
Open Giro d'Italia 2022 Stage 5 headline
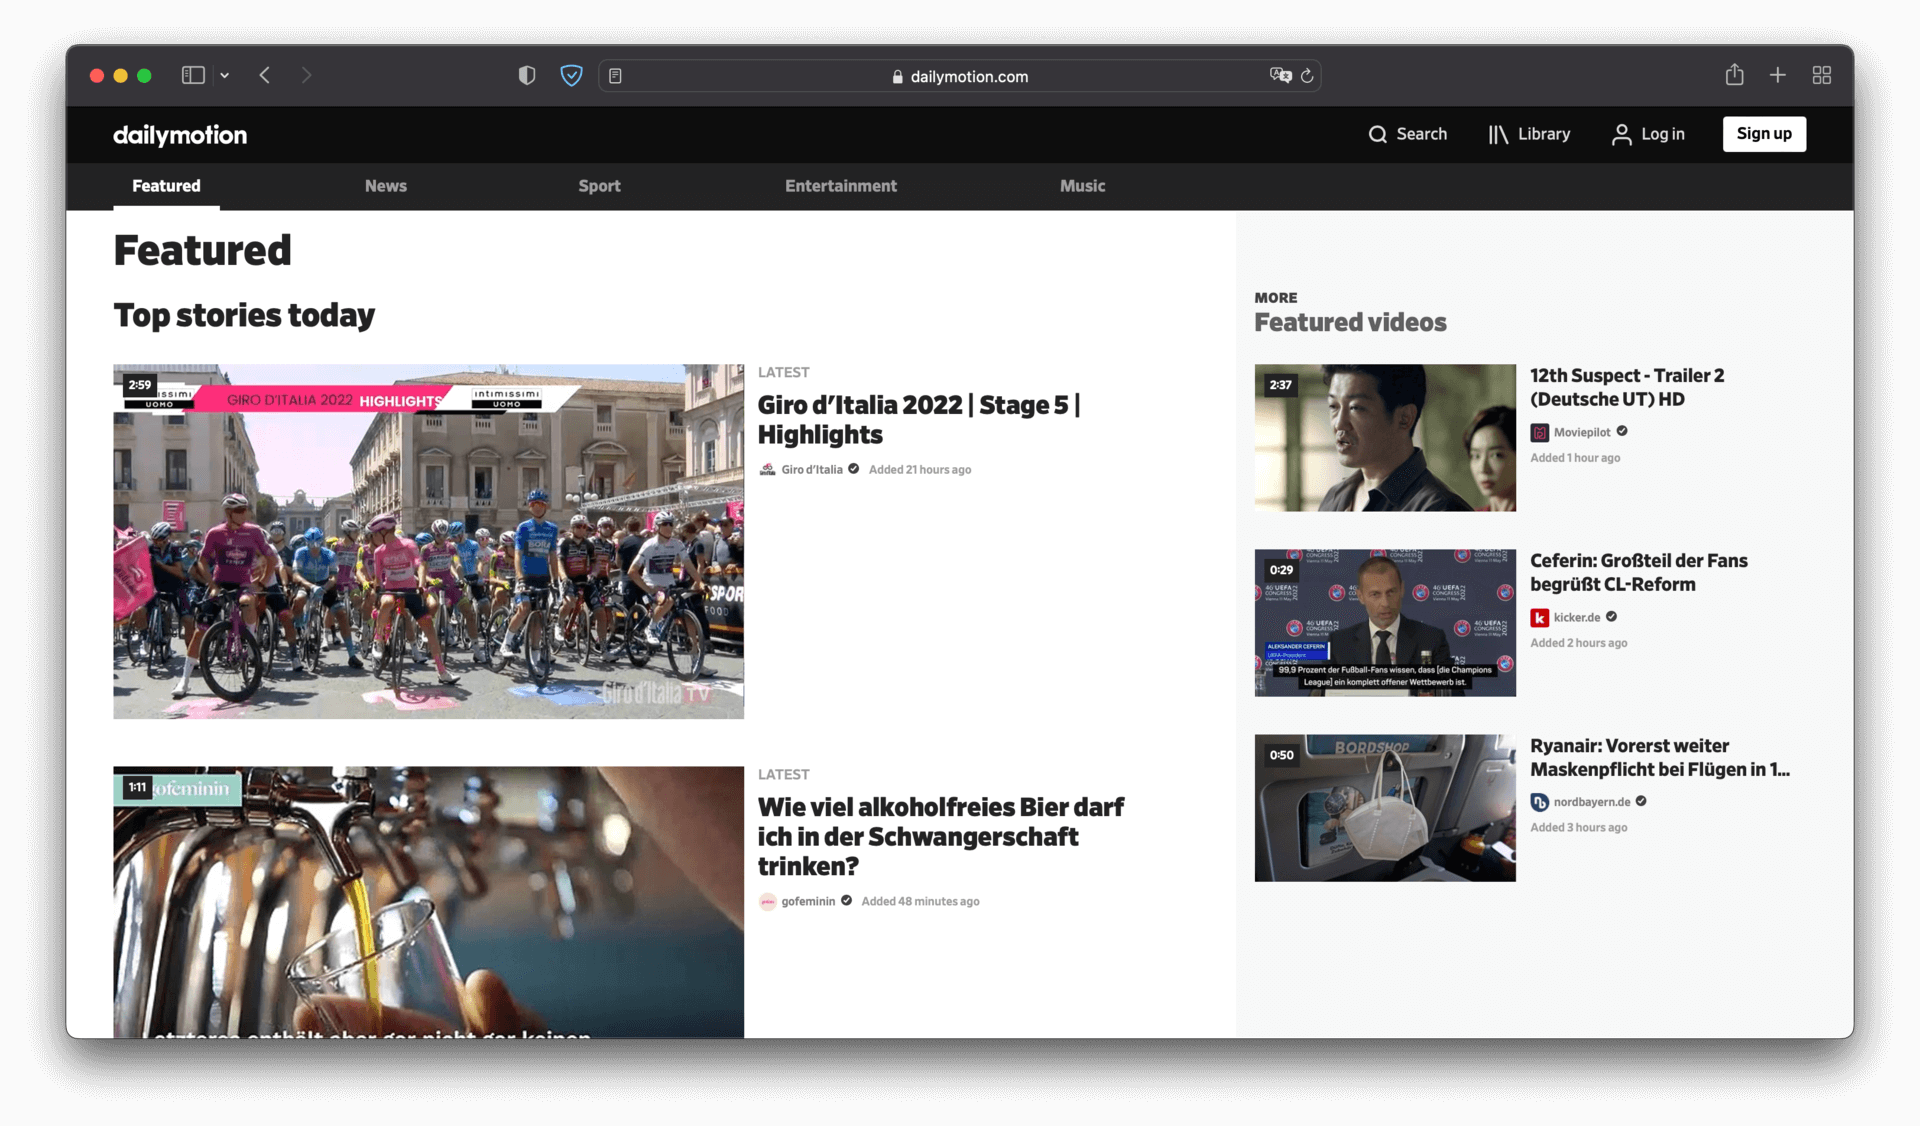pyautogui.click(x=918, y=420)
